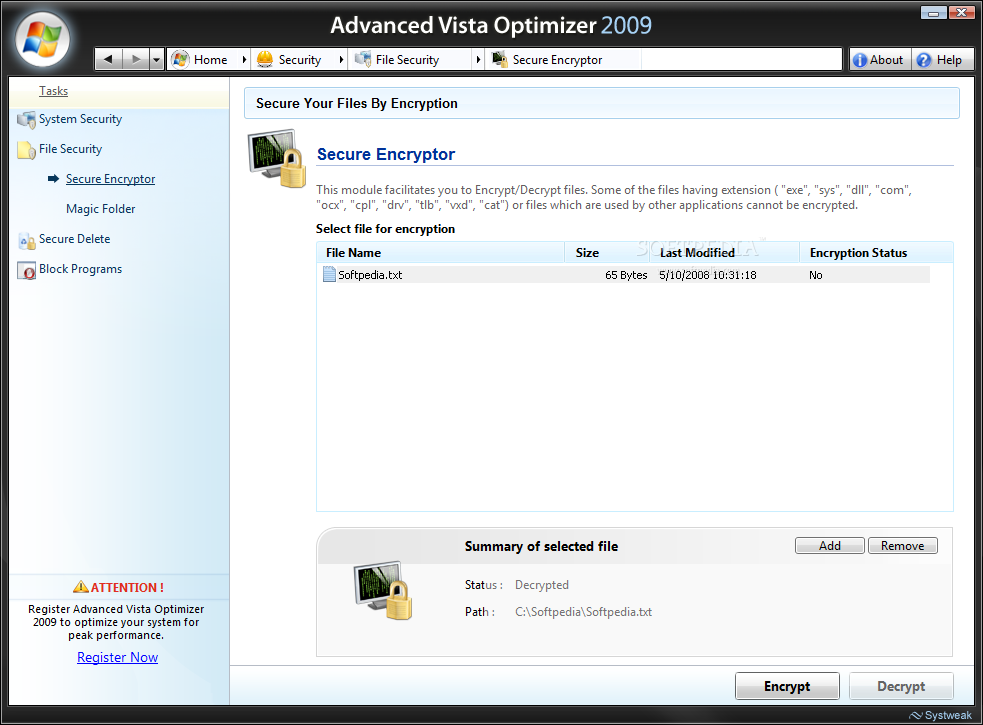This screenshot has width=983, height=725.
Task: Click the ATTENTION warning triangle icon
Action: (81, 587)
